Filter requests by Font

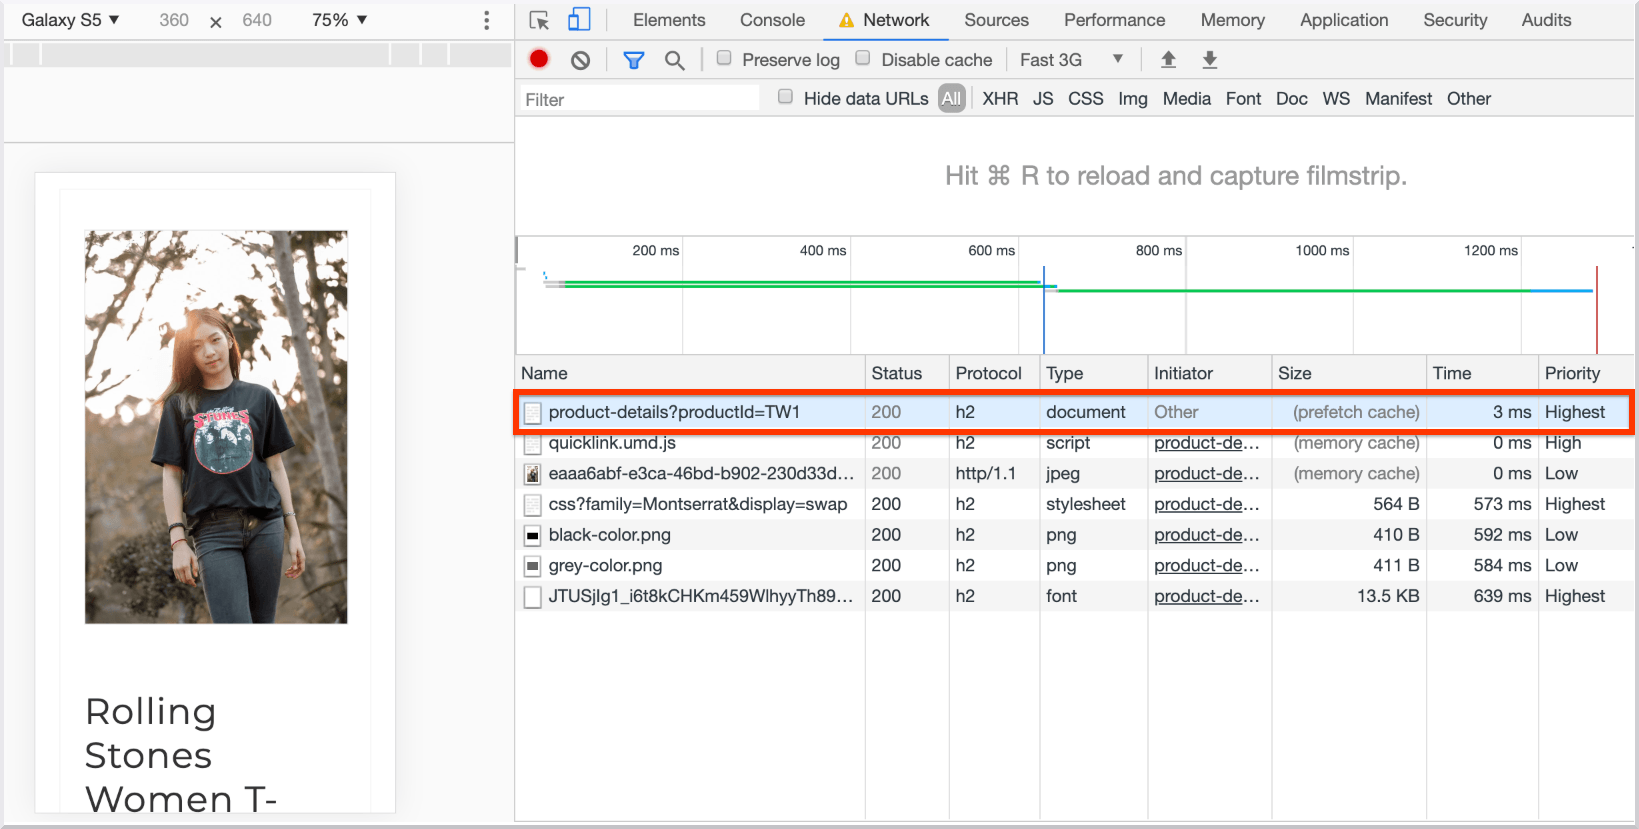click(x=1244, y=98)
